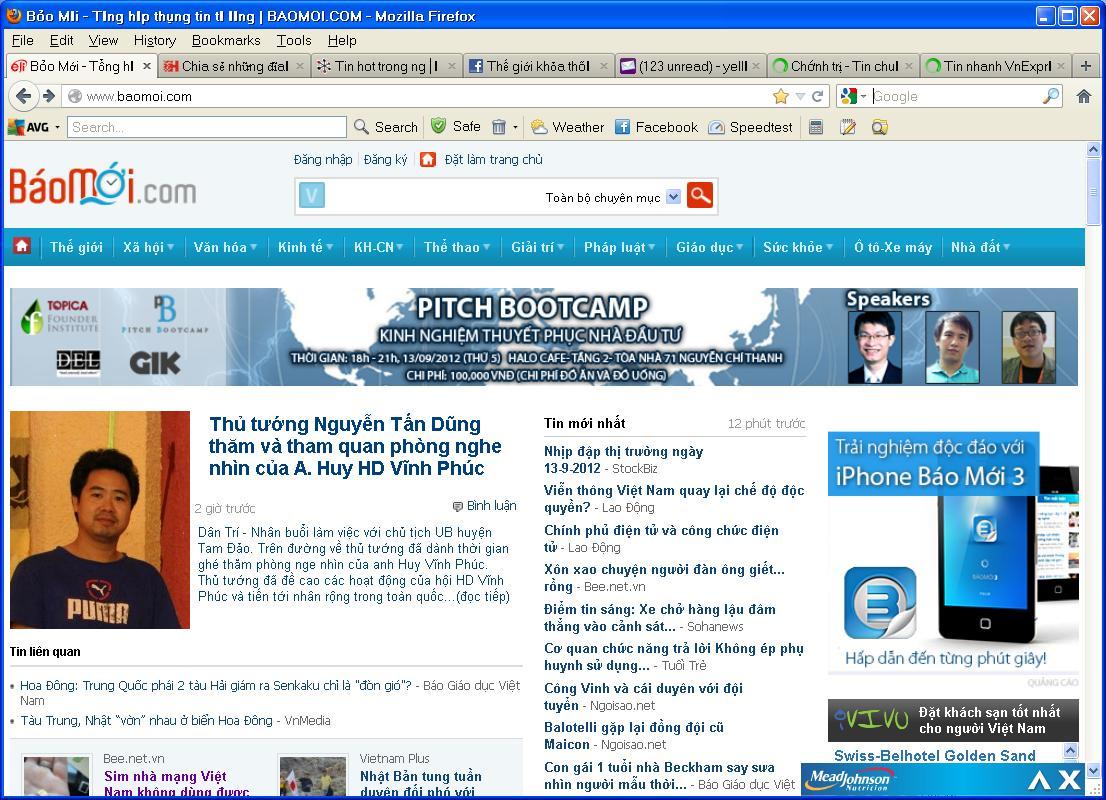
Task: Open the Google search engine selector dropdown
Action: [863, 96]
